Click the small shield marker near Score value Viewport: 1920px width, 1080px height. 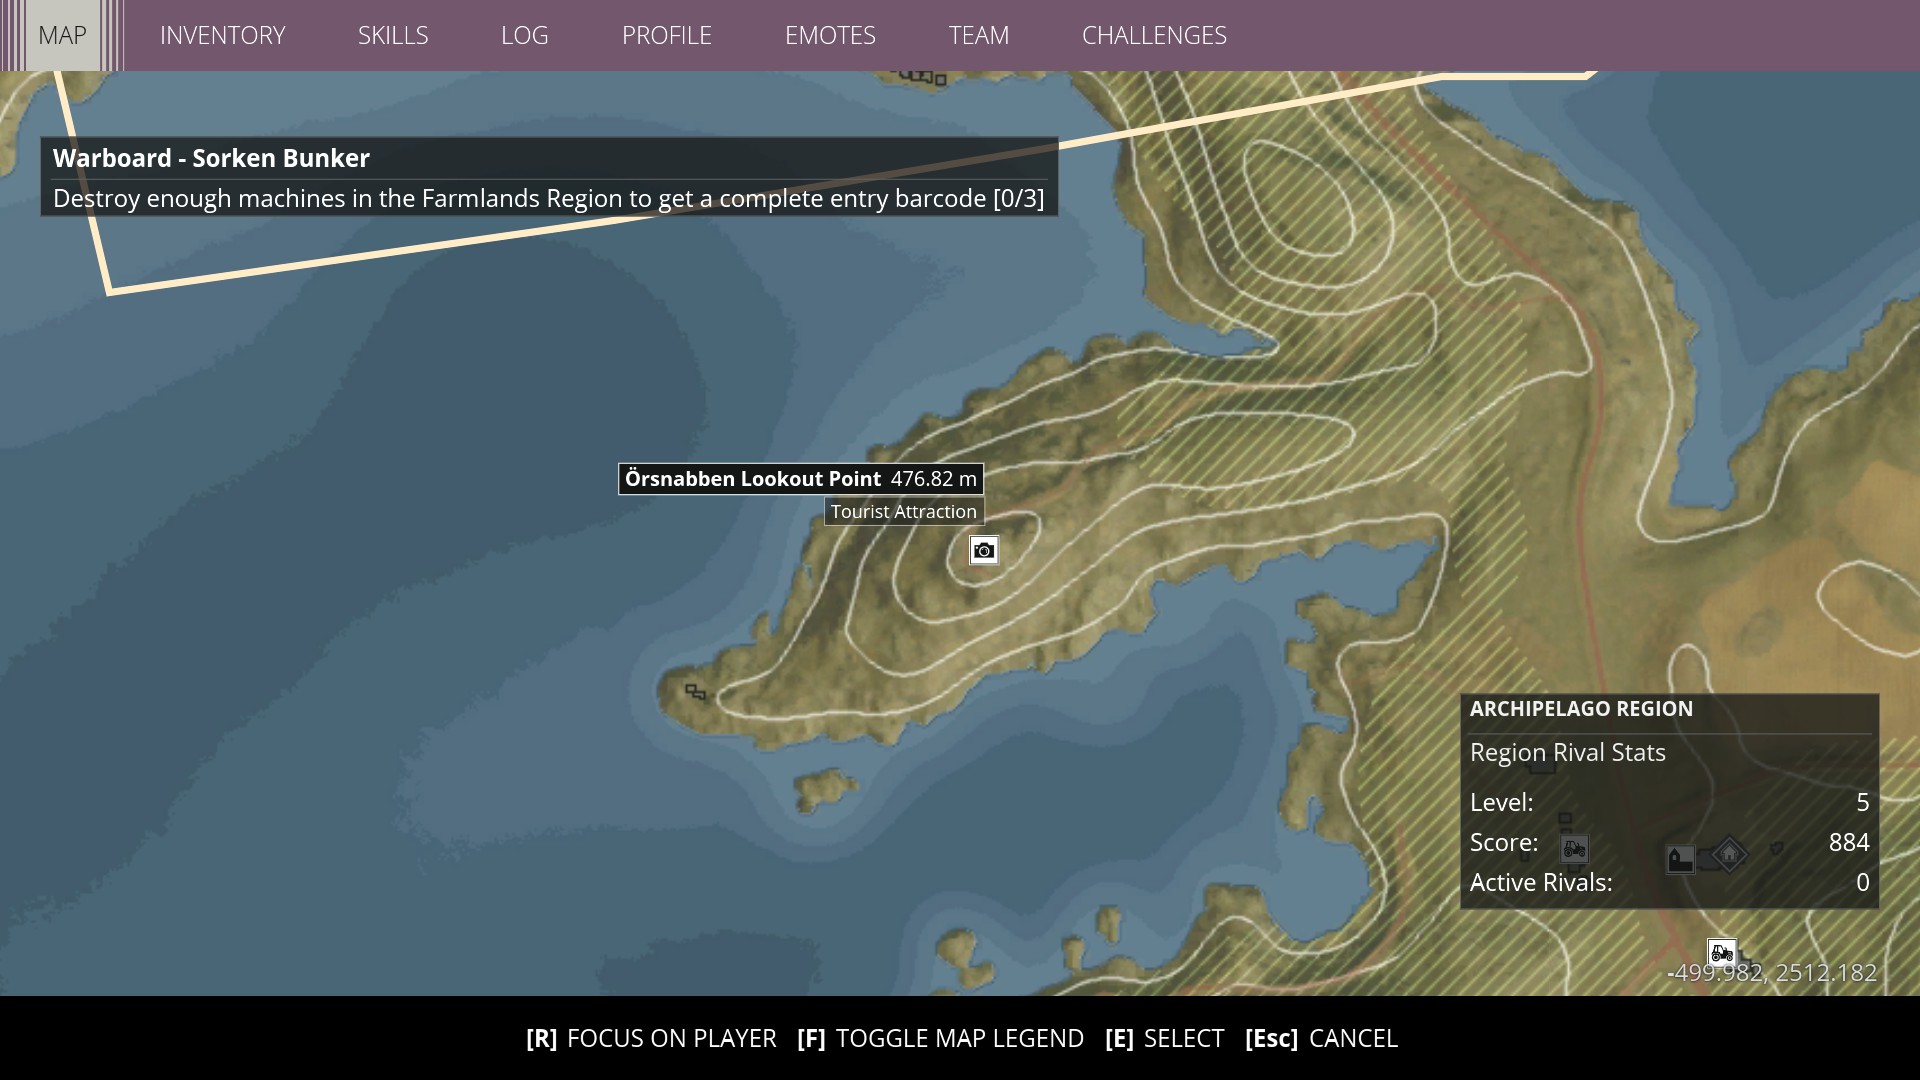(1776, 848)
